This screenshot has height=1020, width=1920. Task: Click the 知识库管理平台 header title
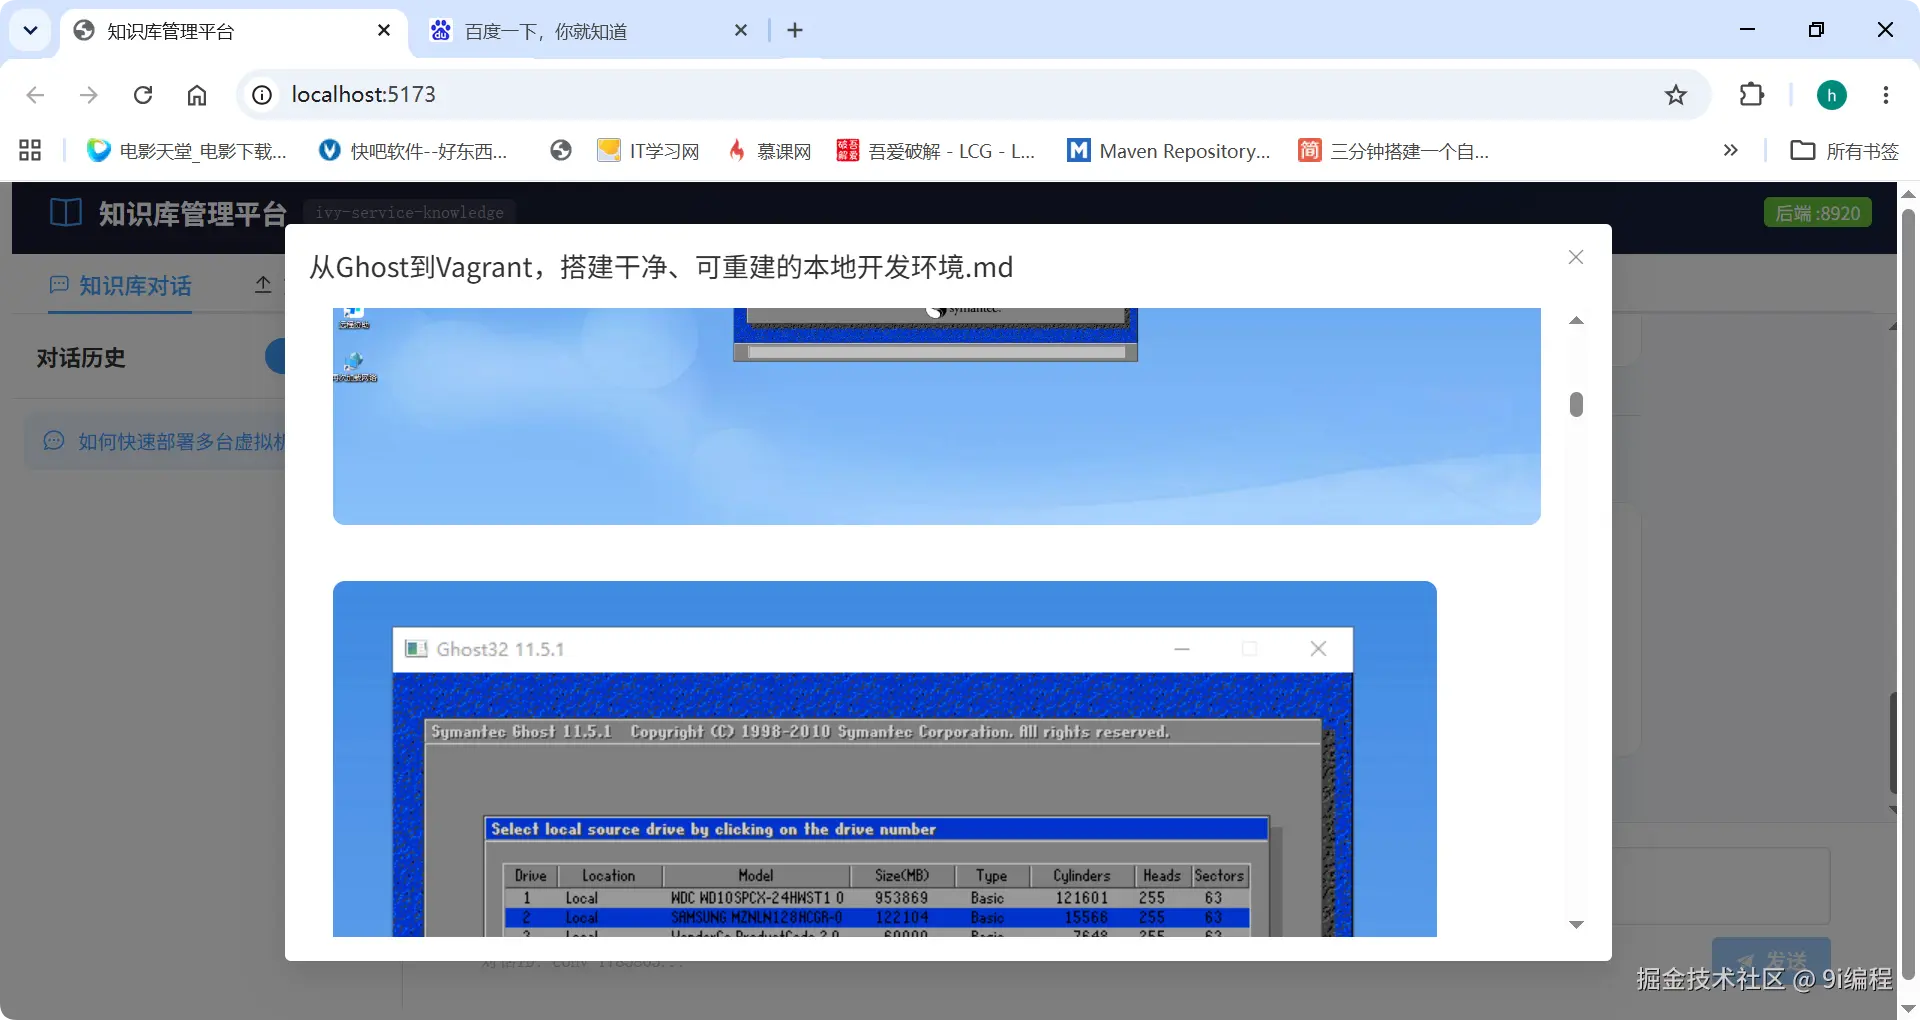pyautogui.click(x=193, y=213)
